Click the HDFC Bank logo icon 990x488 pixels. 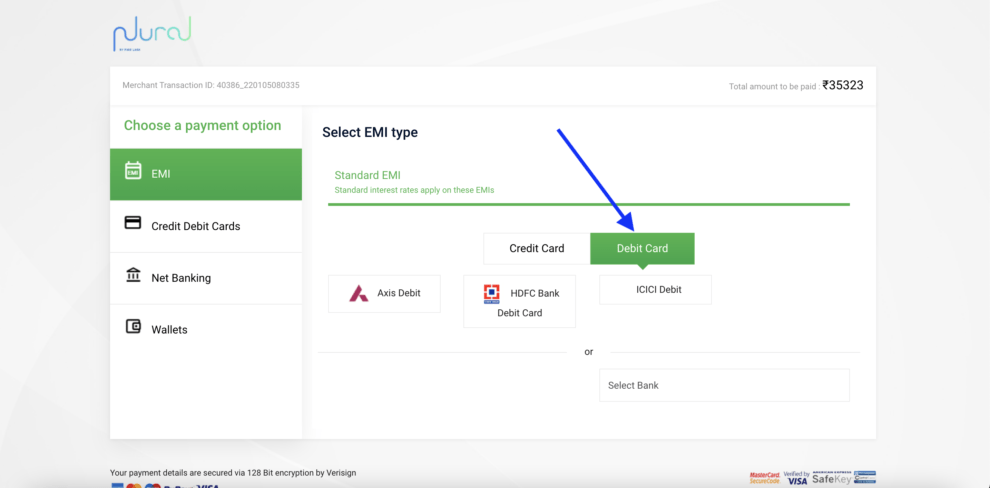491,293
